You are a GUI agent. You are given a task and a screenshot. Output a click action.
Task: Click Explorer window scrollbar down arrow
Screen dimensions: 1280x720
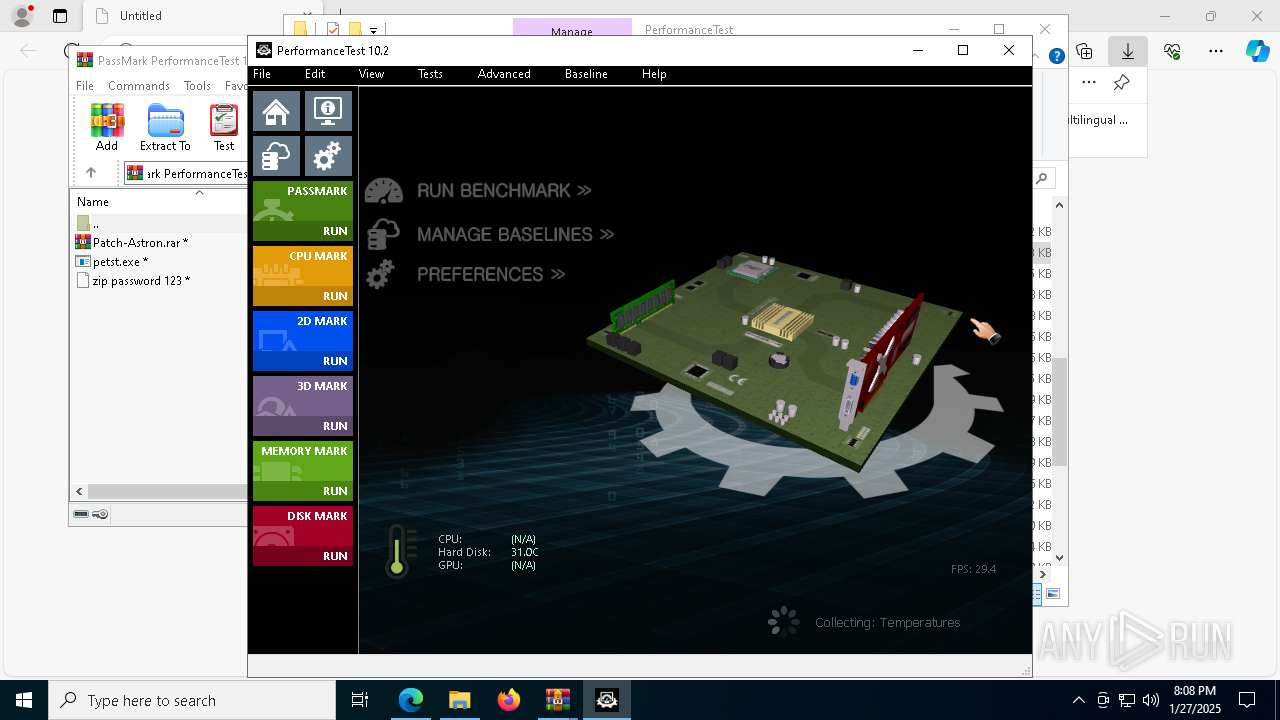pyautogui.click(x=1059, y=558)
